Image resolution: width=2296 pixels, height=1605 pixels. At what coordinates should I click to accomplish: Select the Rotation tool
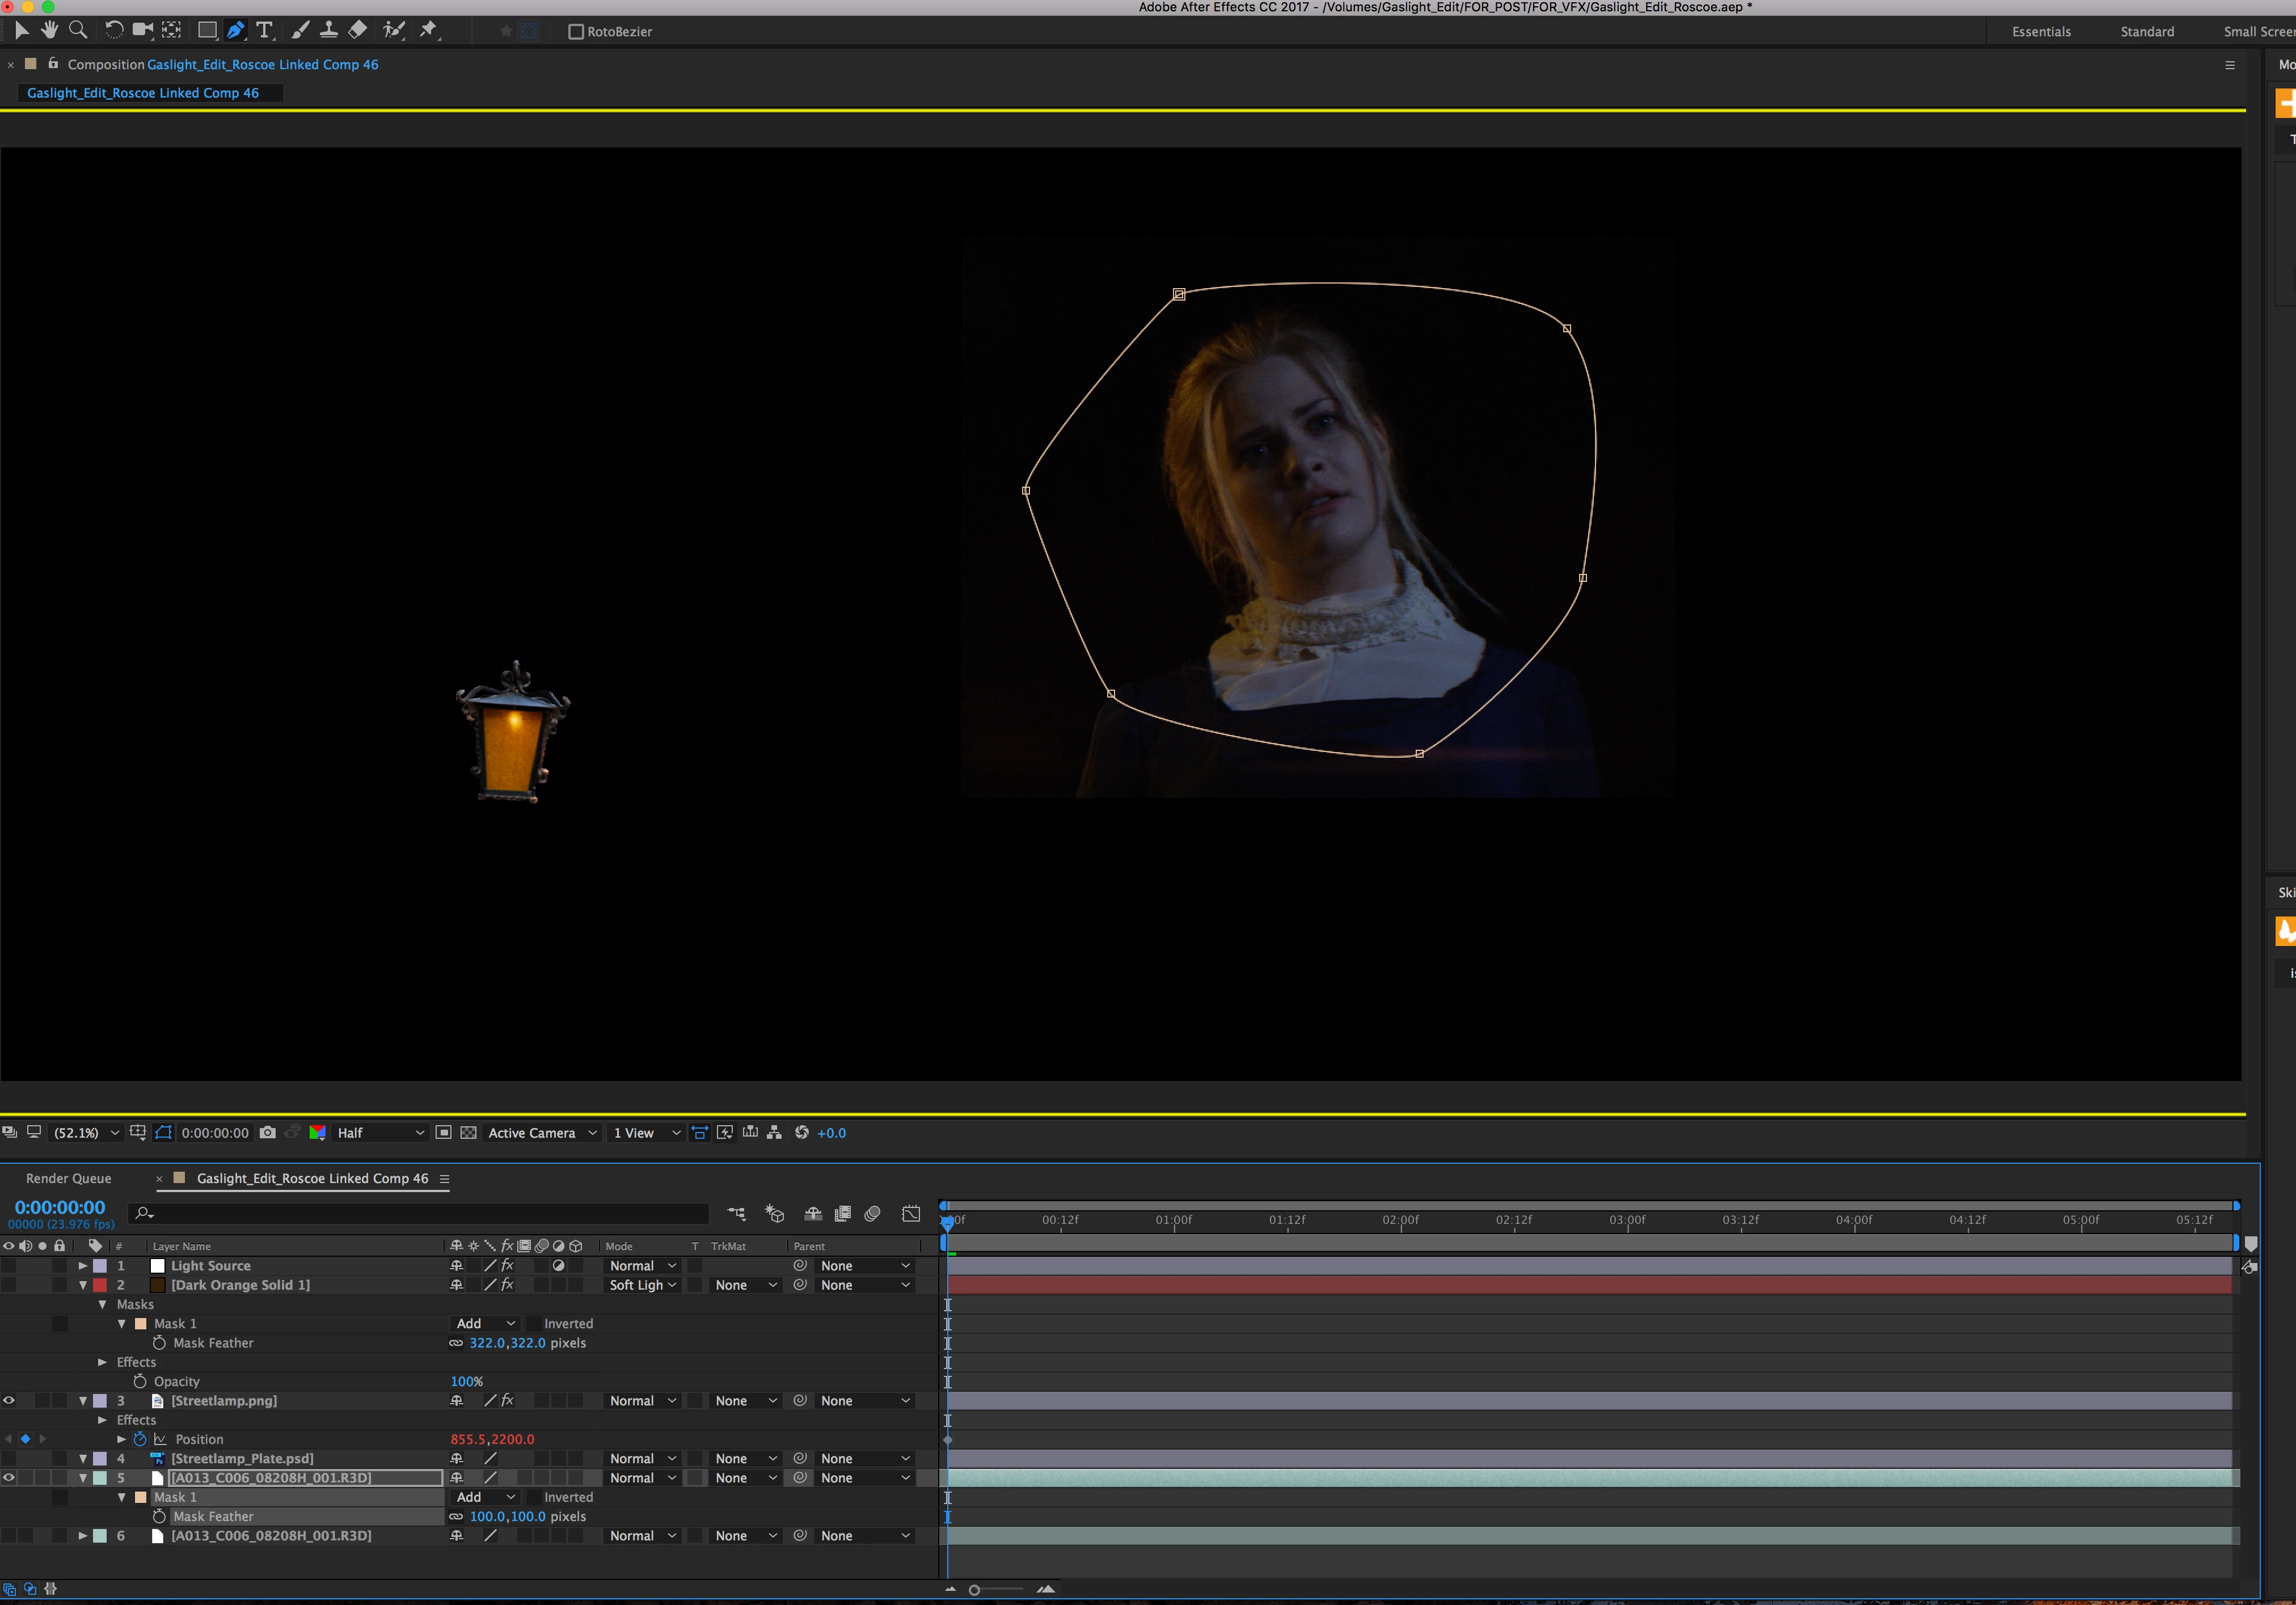114,30
